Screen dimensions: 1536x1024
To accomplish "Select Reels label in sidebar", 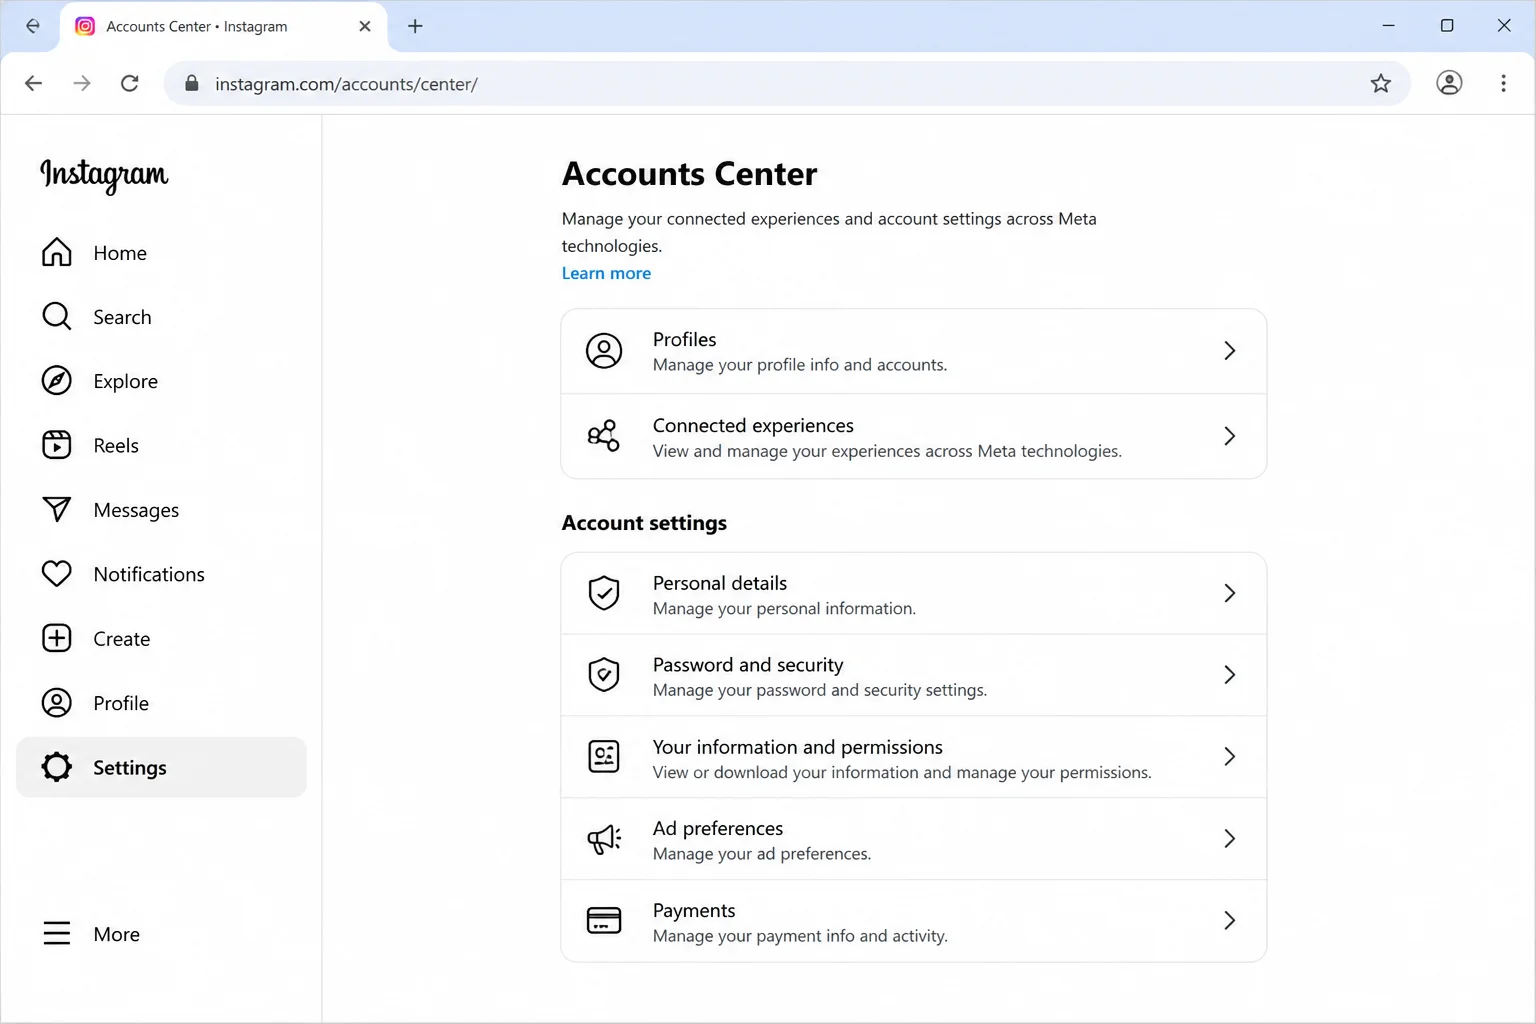I will point(116,446).
